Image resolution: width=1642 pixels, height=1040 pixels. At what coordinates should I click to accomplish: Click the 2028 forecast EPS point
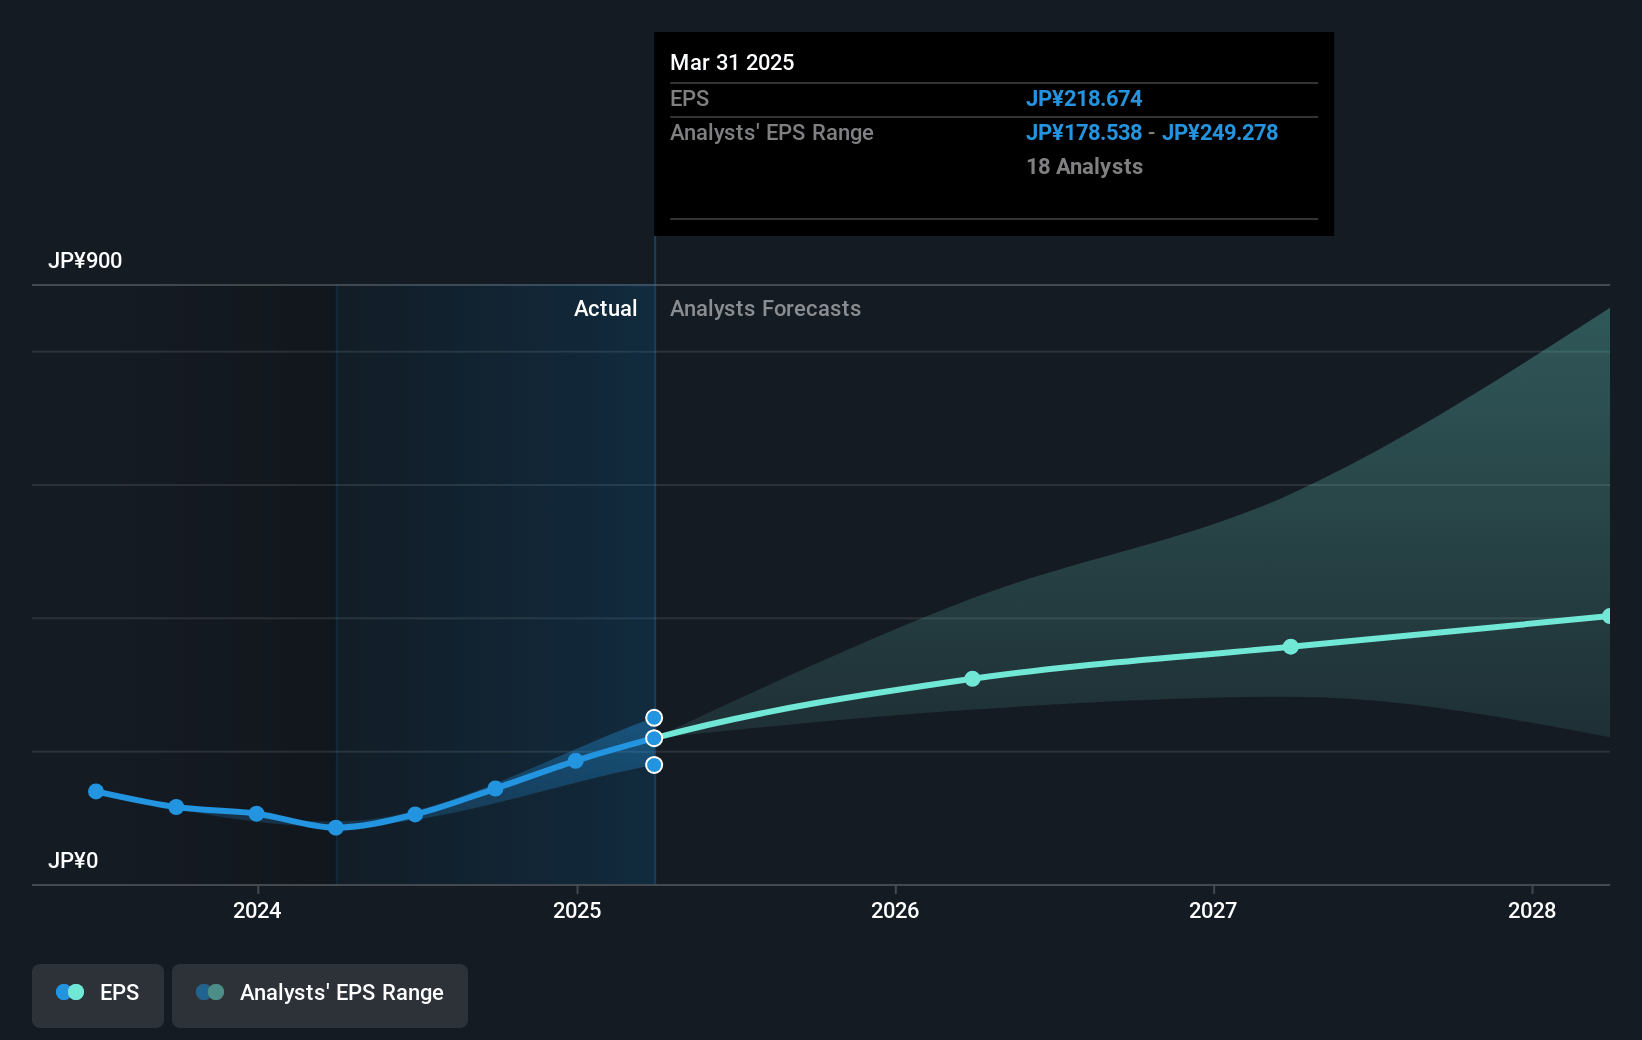pos(1608,616)
